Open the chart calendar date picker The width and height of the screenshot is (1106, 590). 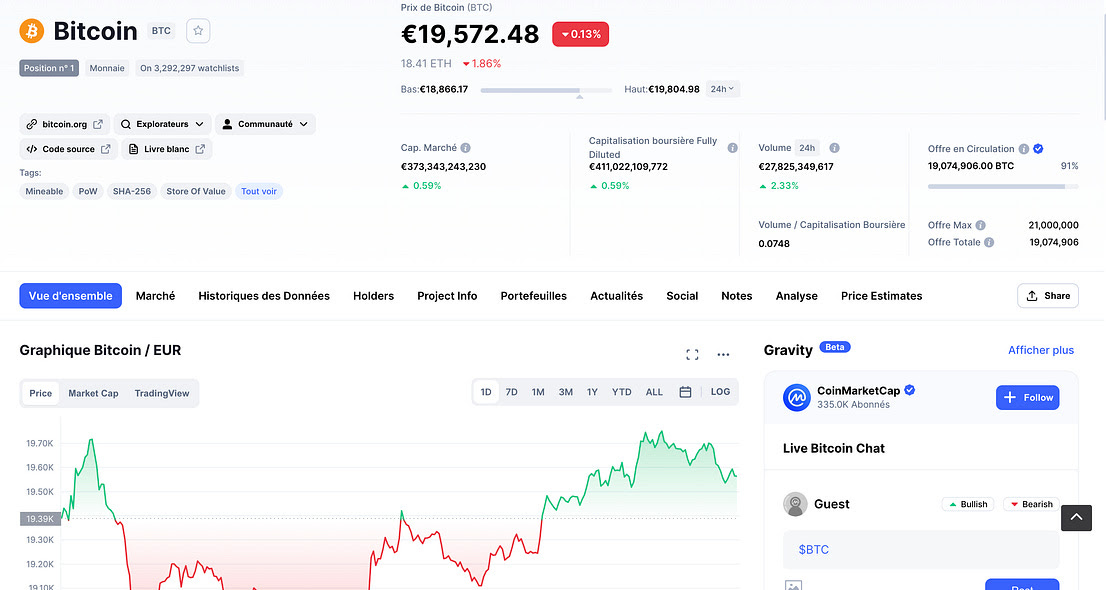tap(685, 392)
